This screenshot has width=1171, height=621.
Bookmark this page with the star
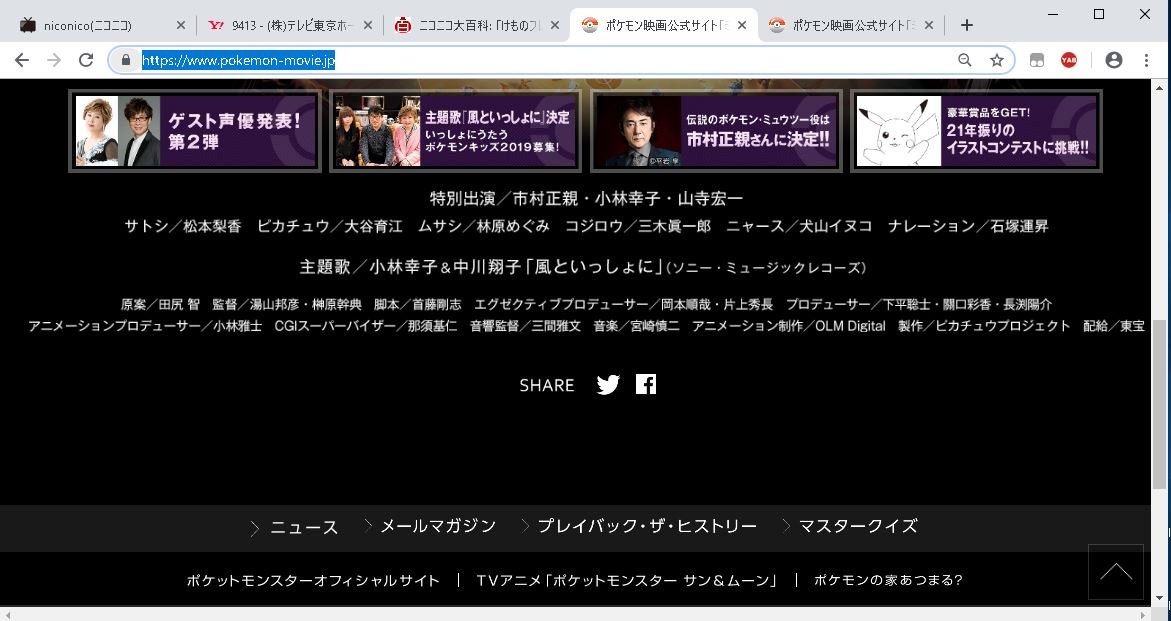(997, 60)
